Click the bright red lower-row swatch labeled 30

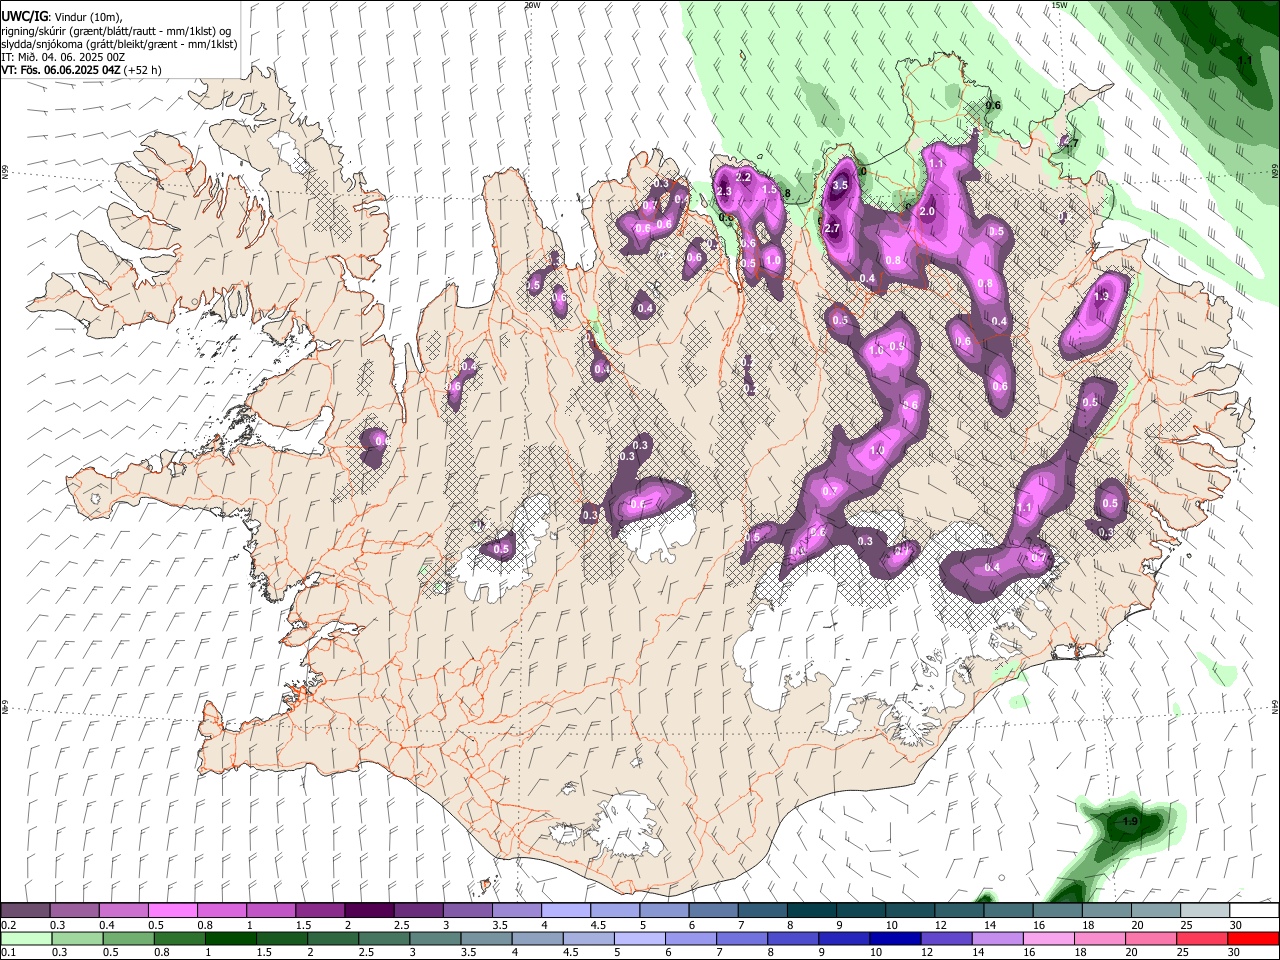pyautogui.click(x=1253, y=938)
